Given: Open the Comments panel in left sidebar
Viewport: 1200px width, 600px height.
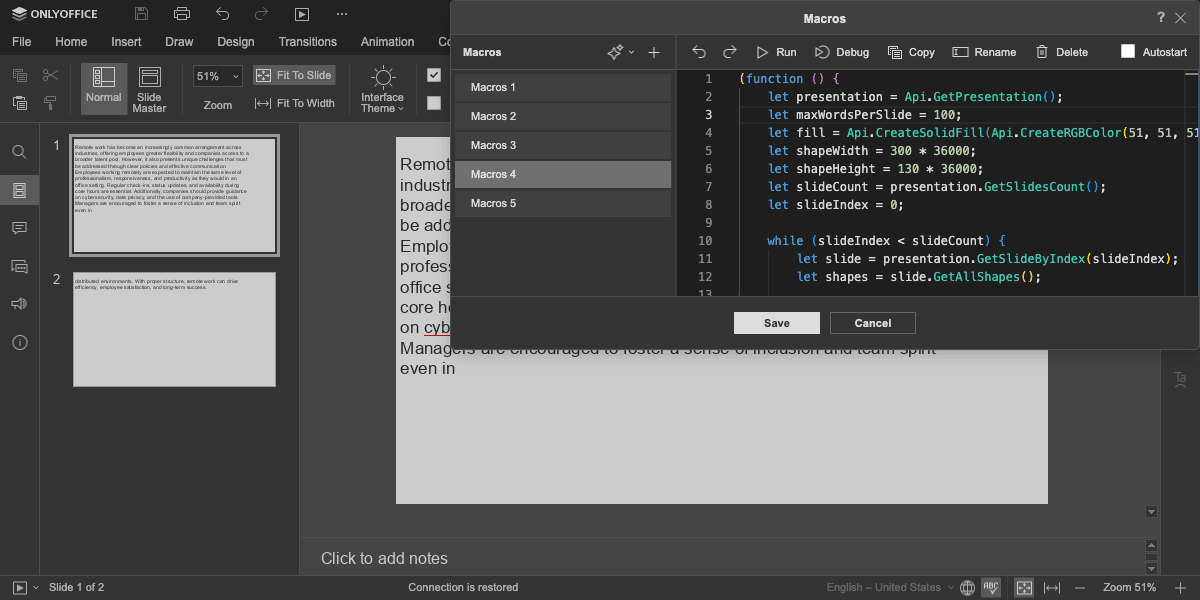Looking at the screenshot, I should click(19, 228).
